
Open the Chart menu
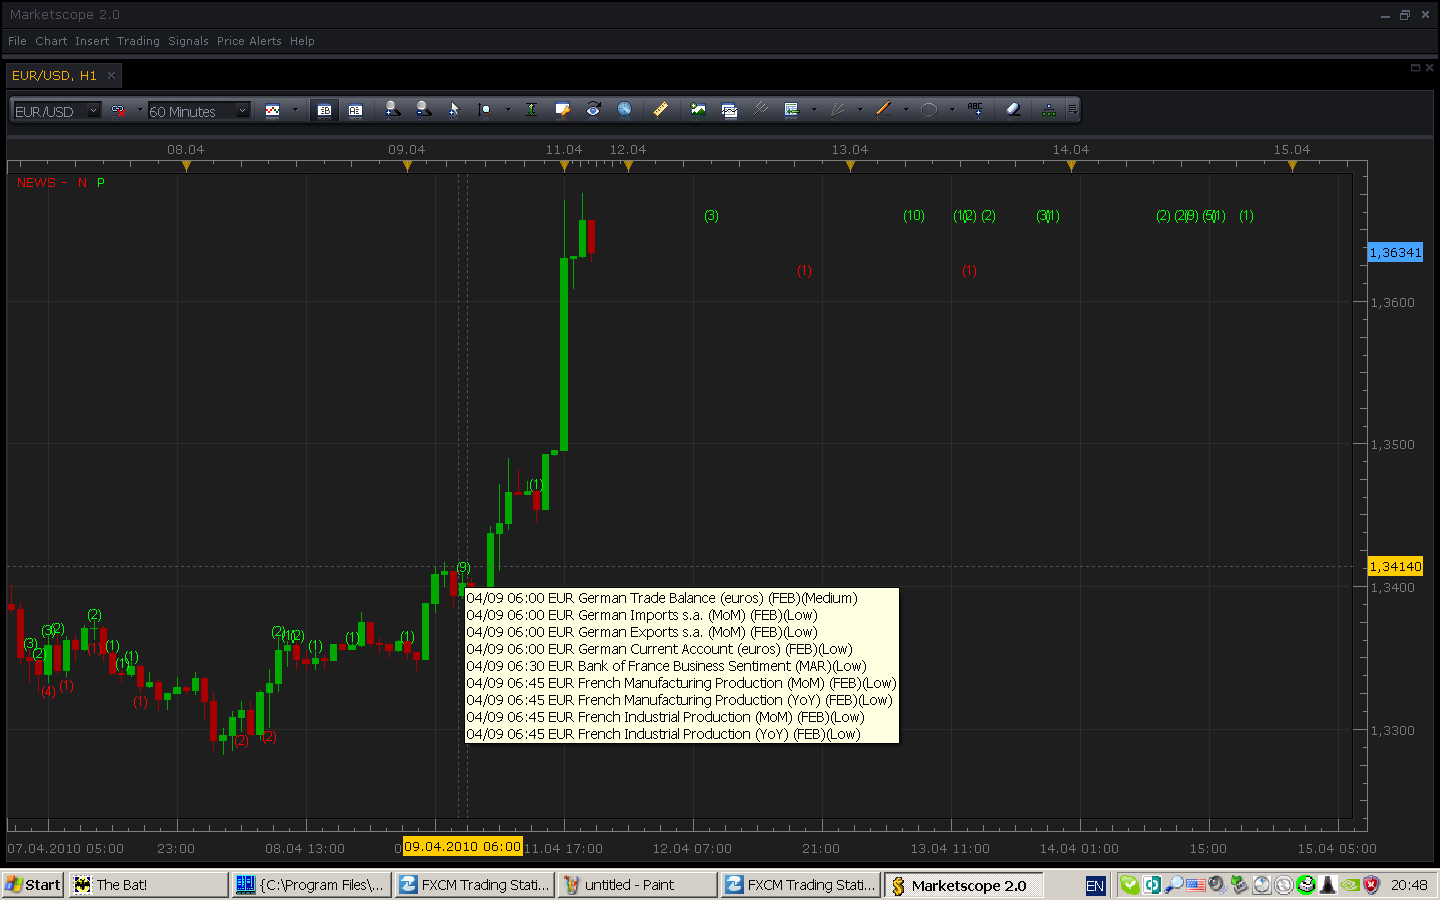click(x=51, y=41)
